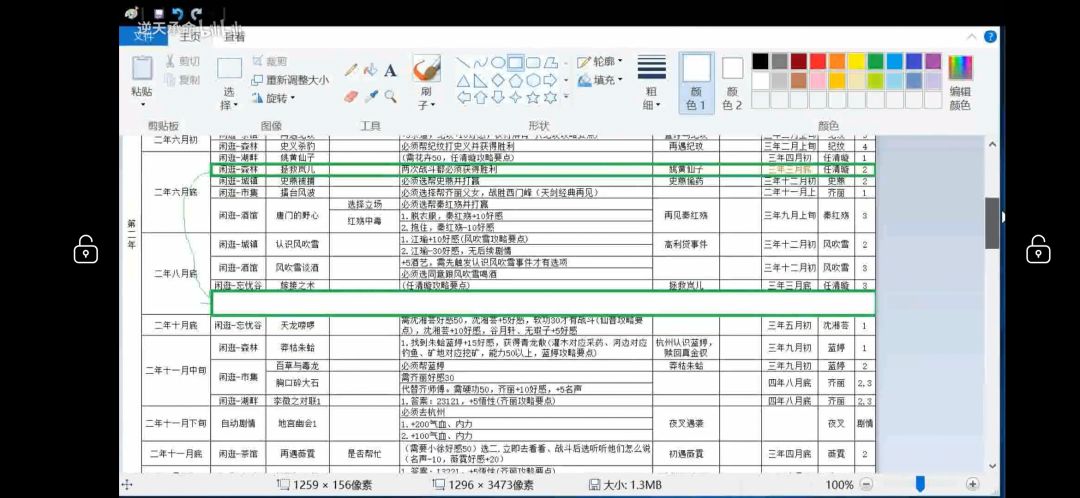
Task: Choose the Oval shape
Action: coord(497,63)
